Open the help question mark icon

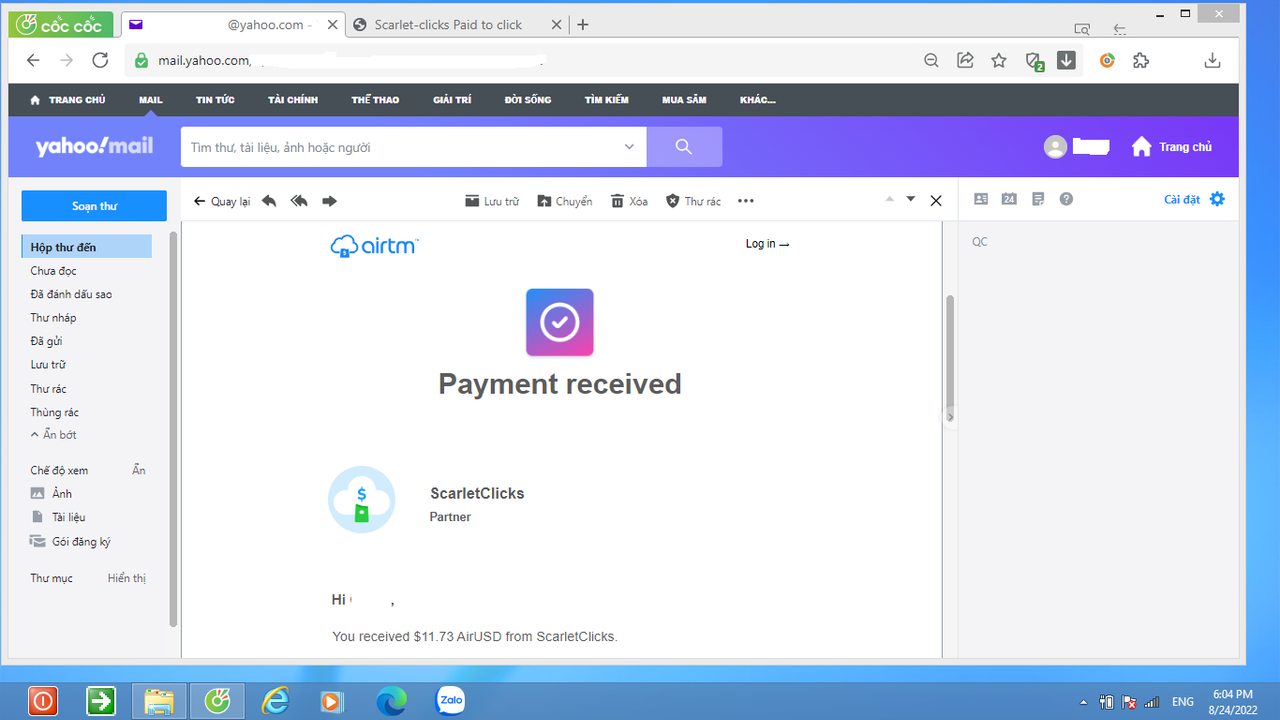pos(1066,199)
